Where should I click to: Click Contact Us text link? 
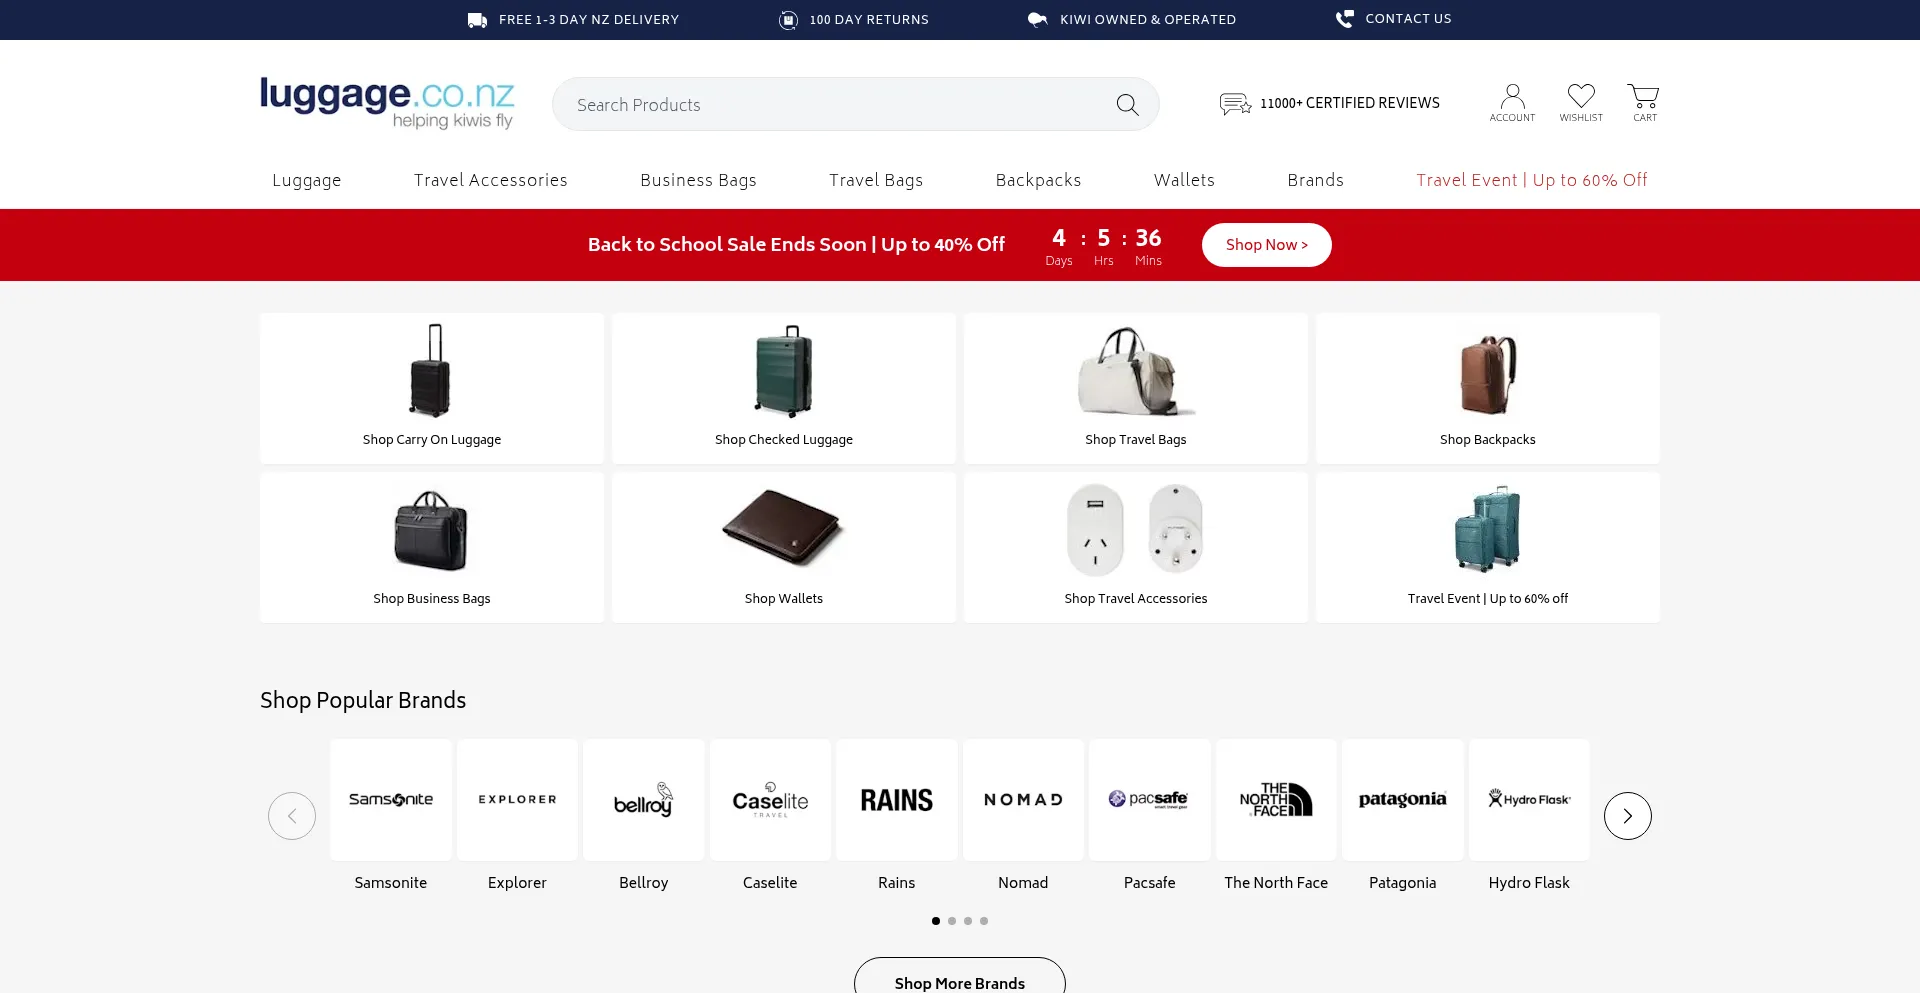1408,19
